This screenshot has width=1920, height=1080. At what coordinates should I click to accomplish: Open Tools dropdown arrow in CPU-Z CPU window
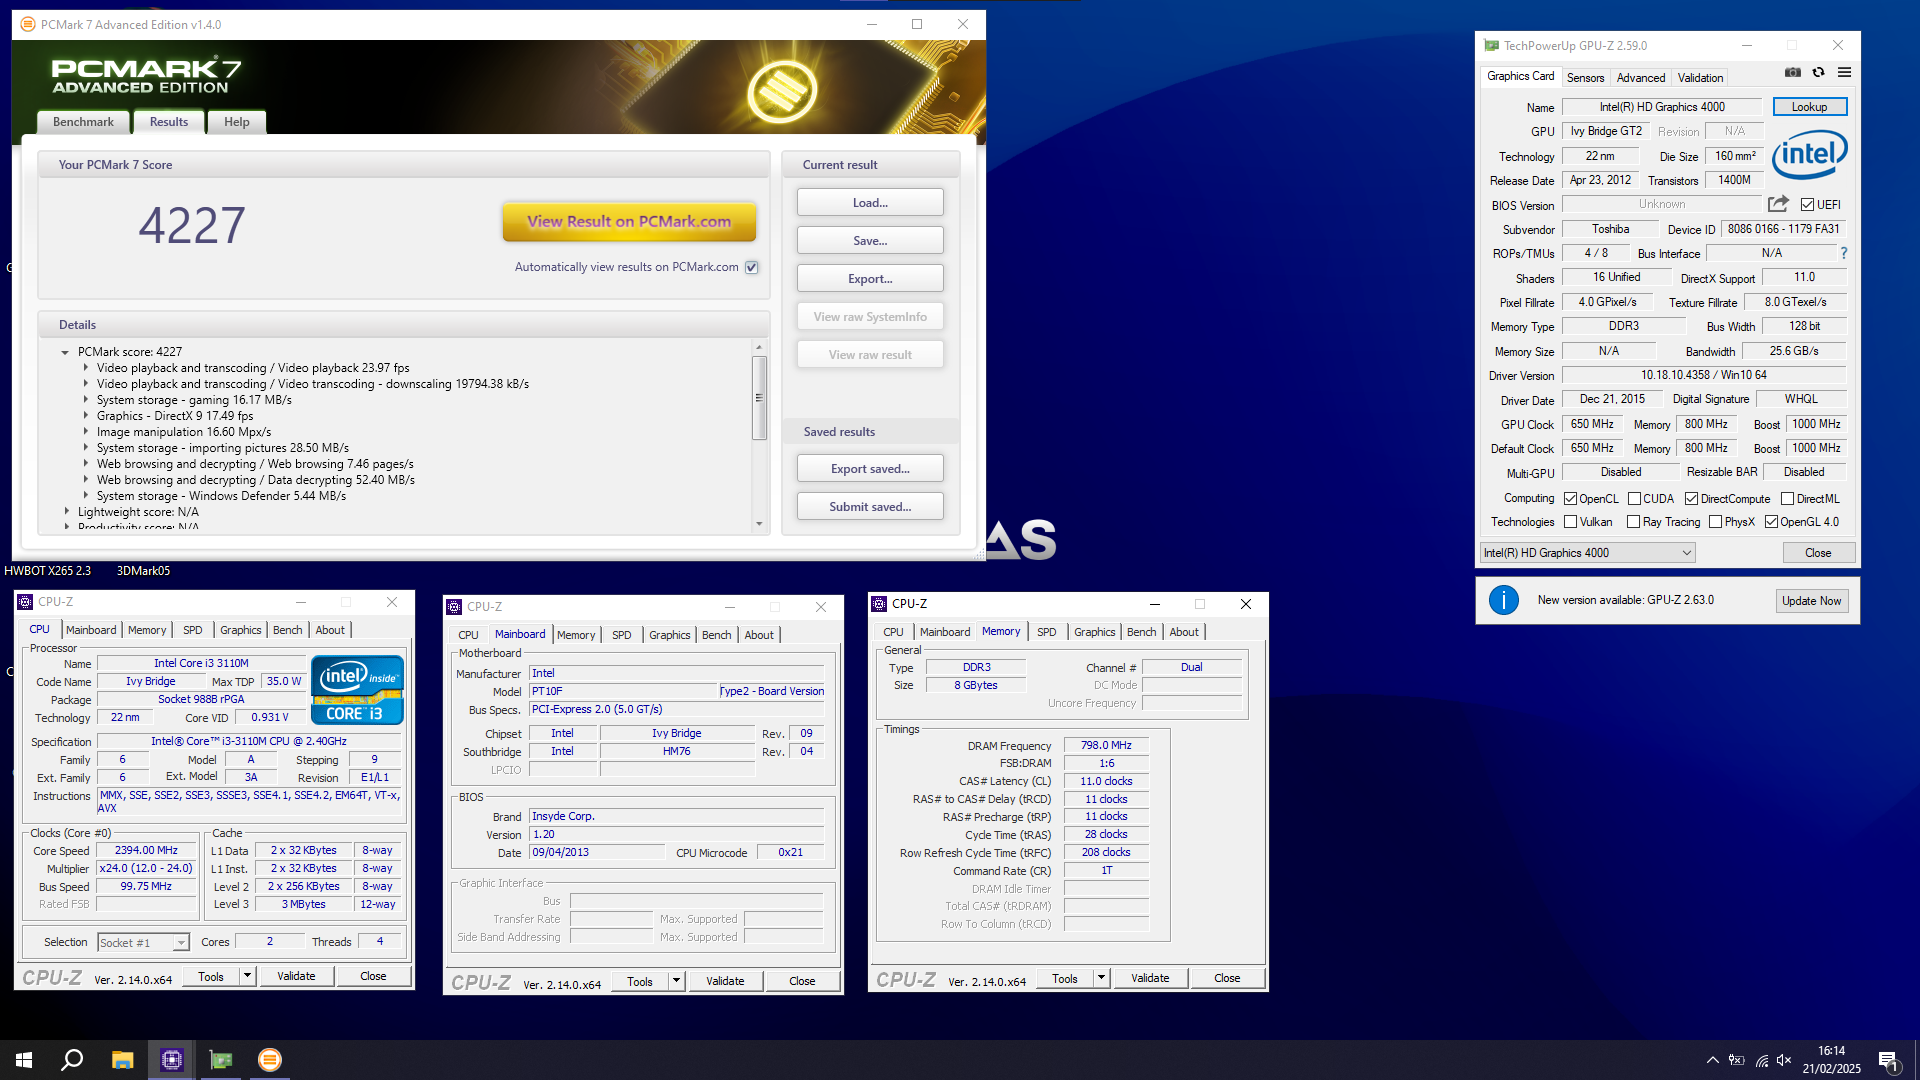247,976
